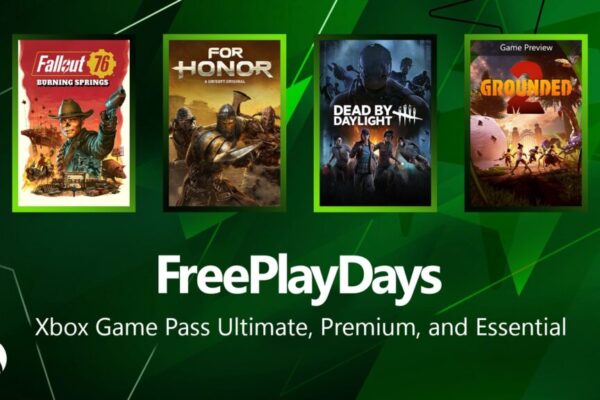The image size is (600, 400).
Task: Click the Fallout 76 logo title
Action: [x=75, y=64]
